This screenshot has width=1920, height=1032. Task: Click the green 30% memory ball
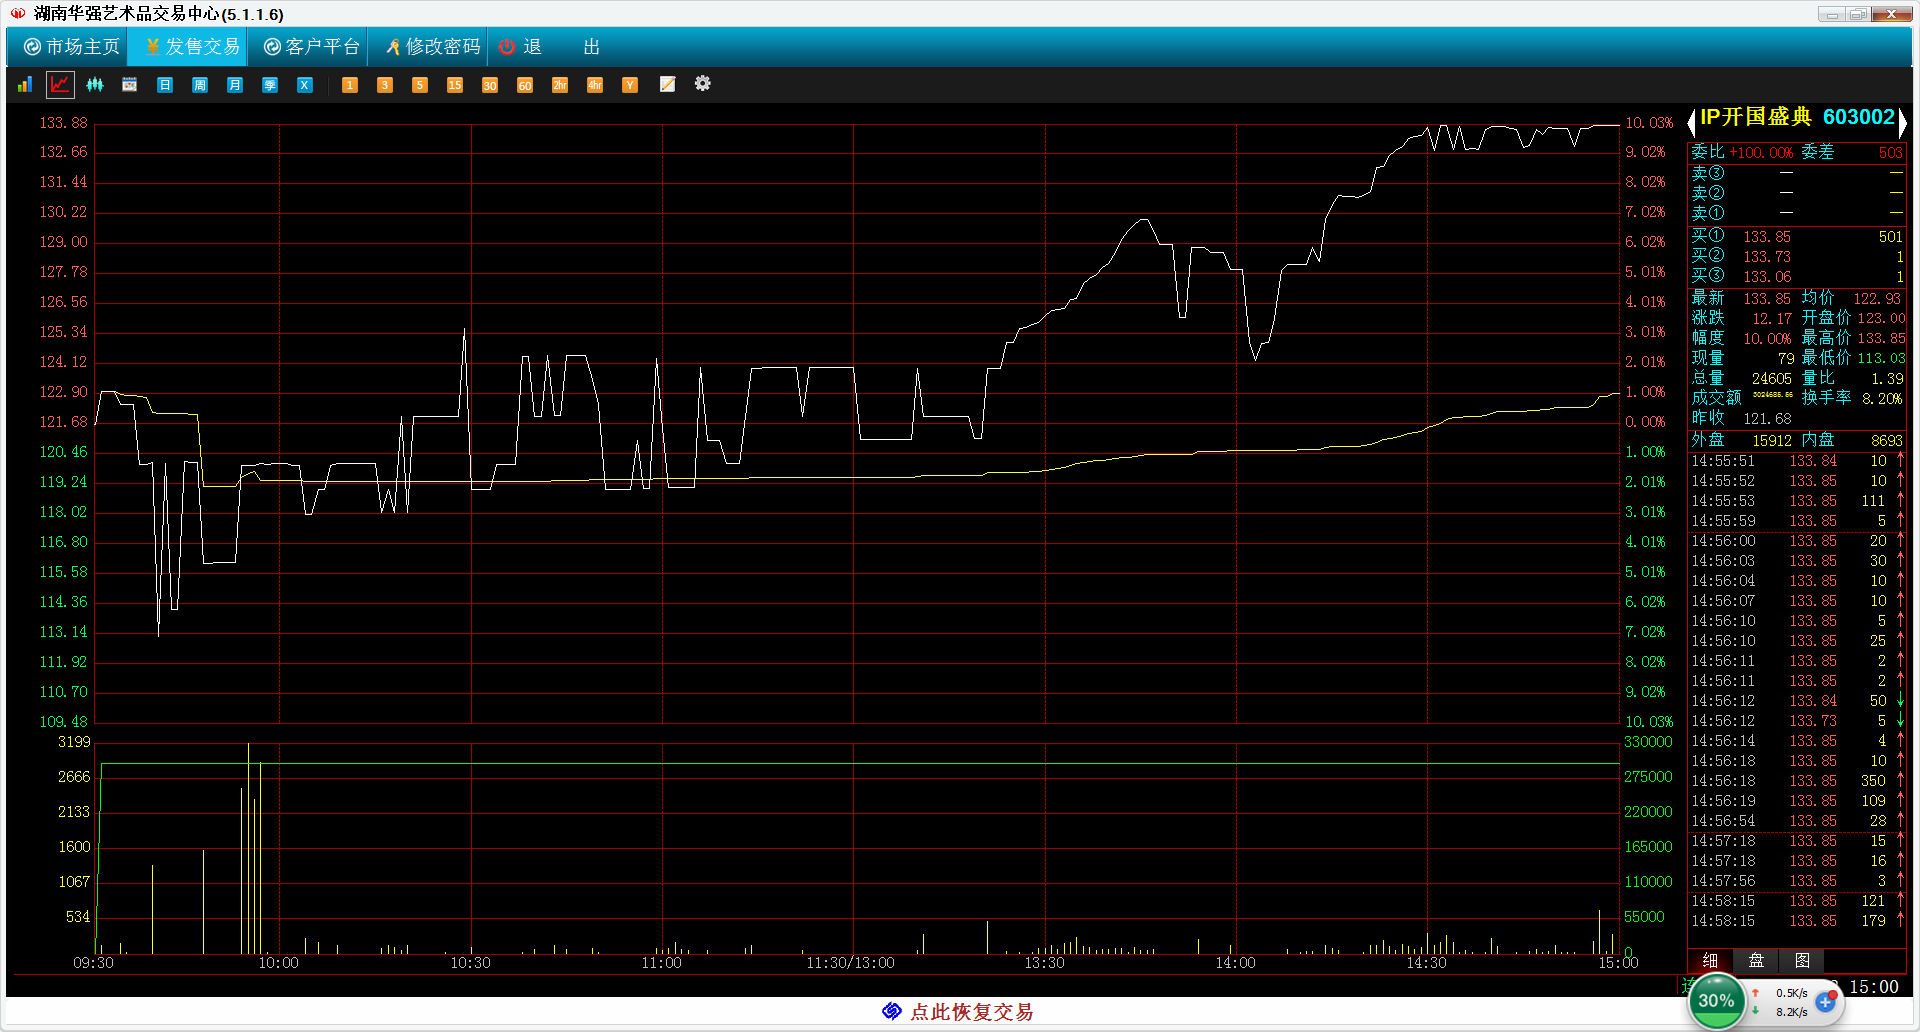(x=1716, y=1001)
